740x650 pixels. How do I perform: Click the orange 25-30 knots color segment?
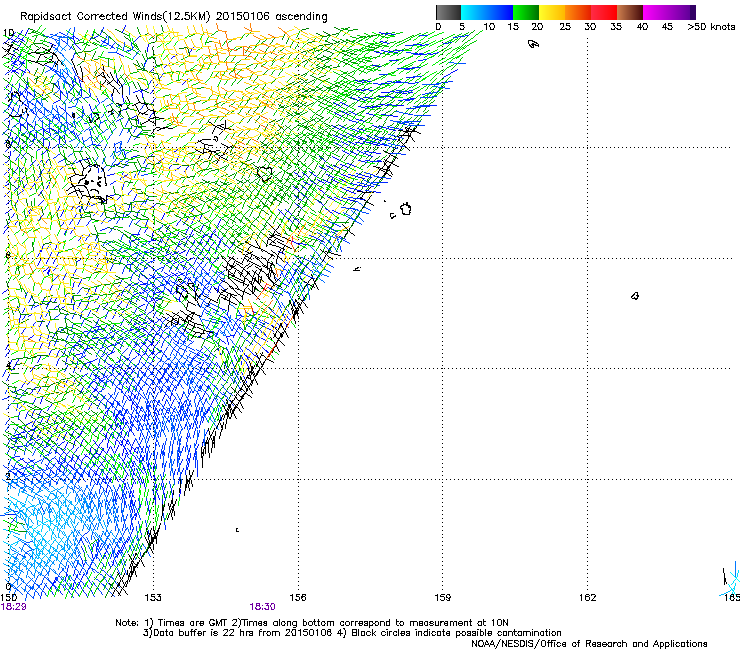click(578, 12)
